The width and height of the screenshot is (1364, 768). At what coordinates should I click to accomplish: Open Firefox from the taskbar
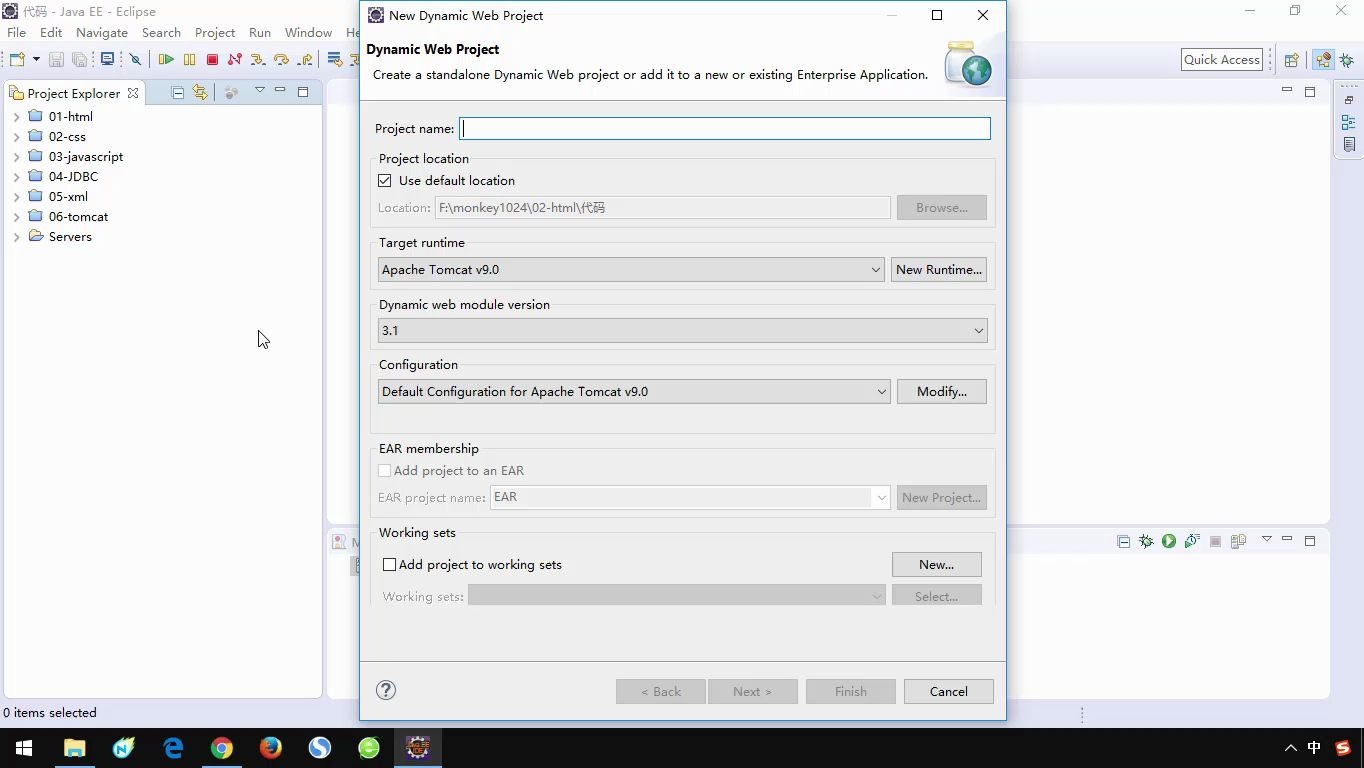click(x=271, y=748)
